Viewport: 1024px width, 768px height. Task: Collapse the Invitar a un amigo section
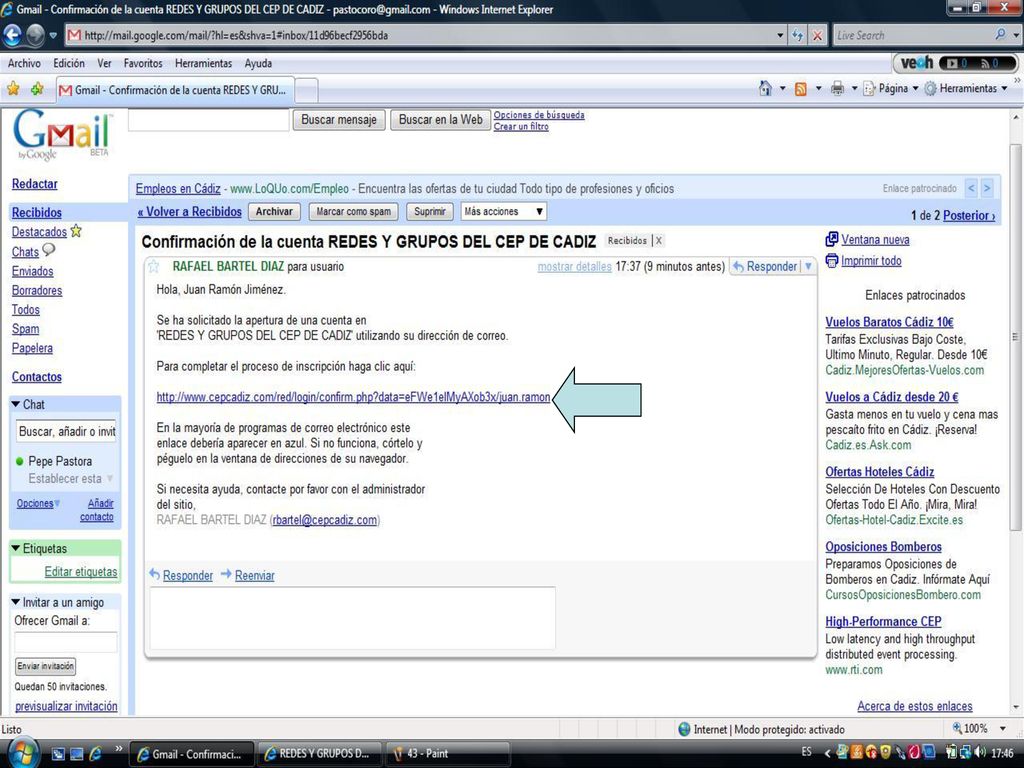click(16, 601)
